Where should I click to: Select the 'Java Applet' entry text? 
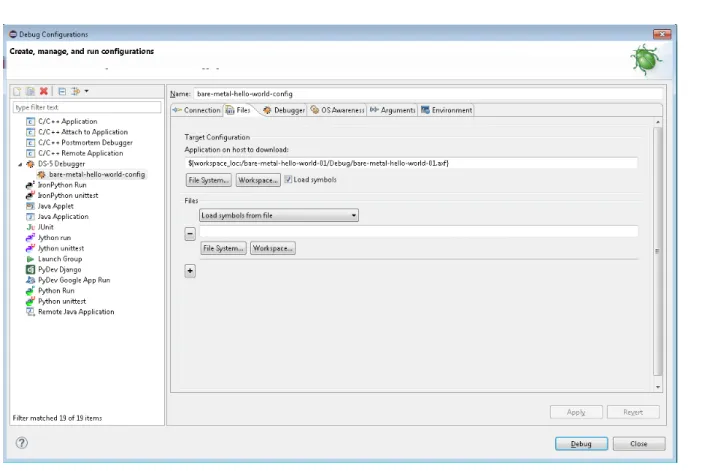coord(56,206)
